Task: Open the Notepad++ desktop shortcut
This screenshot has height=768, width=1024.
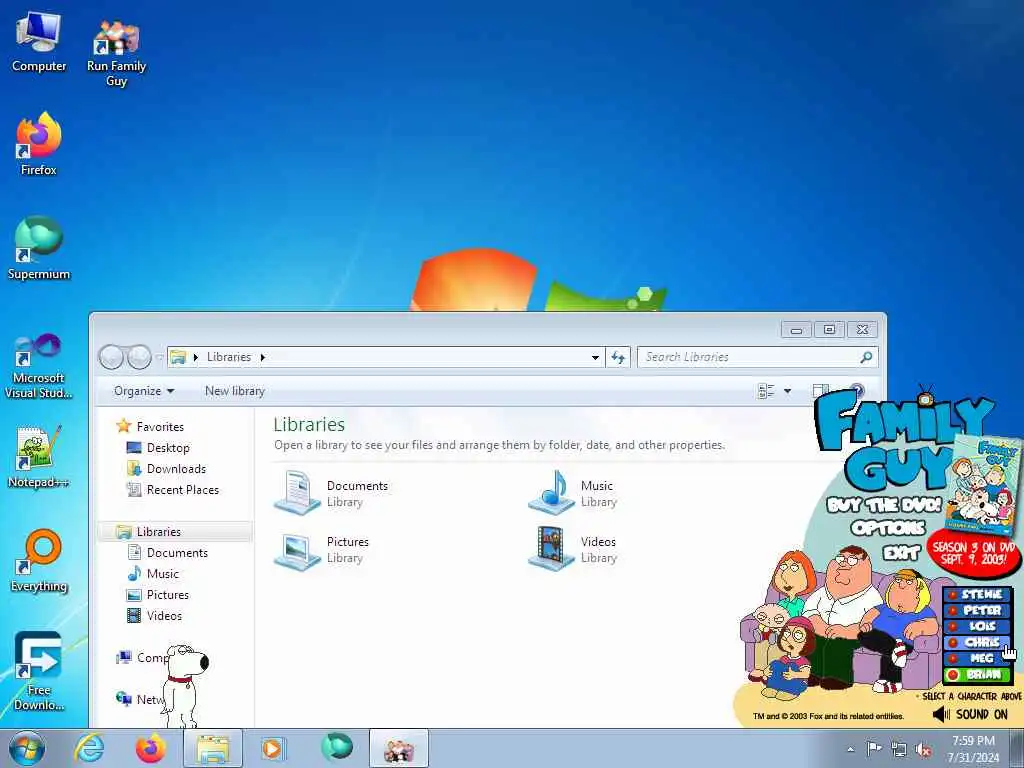Action: click(x=39, y=457)
